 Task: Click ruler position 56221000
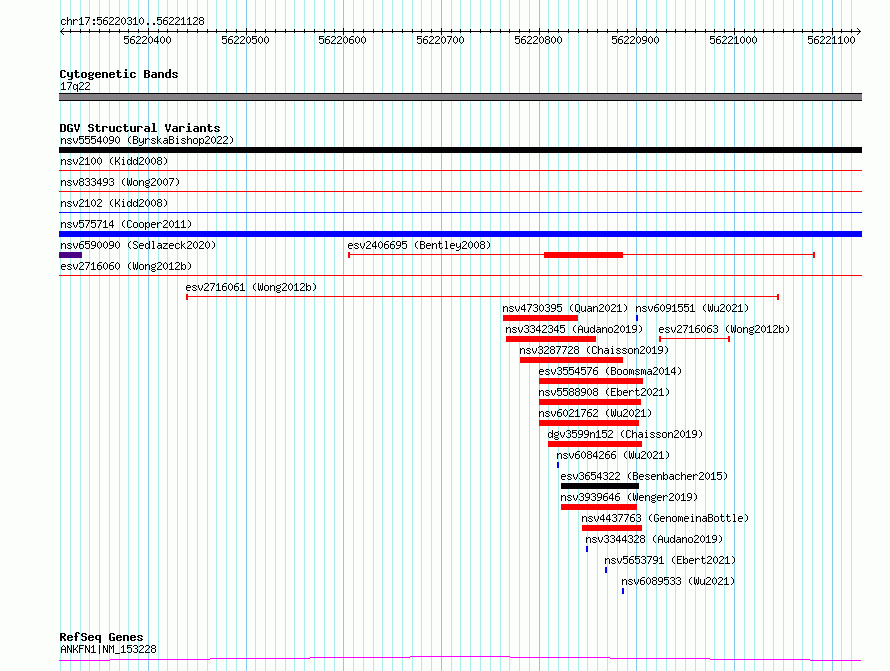pos(733,40)
